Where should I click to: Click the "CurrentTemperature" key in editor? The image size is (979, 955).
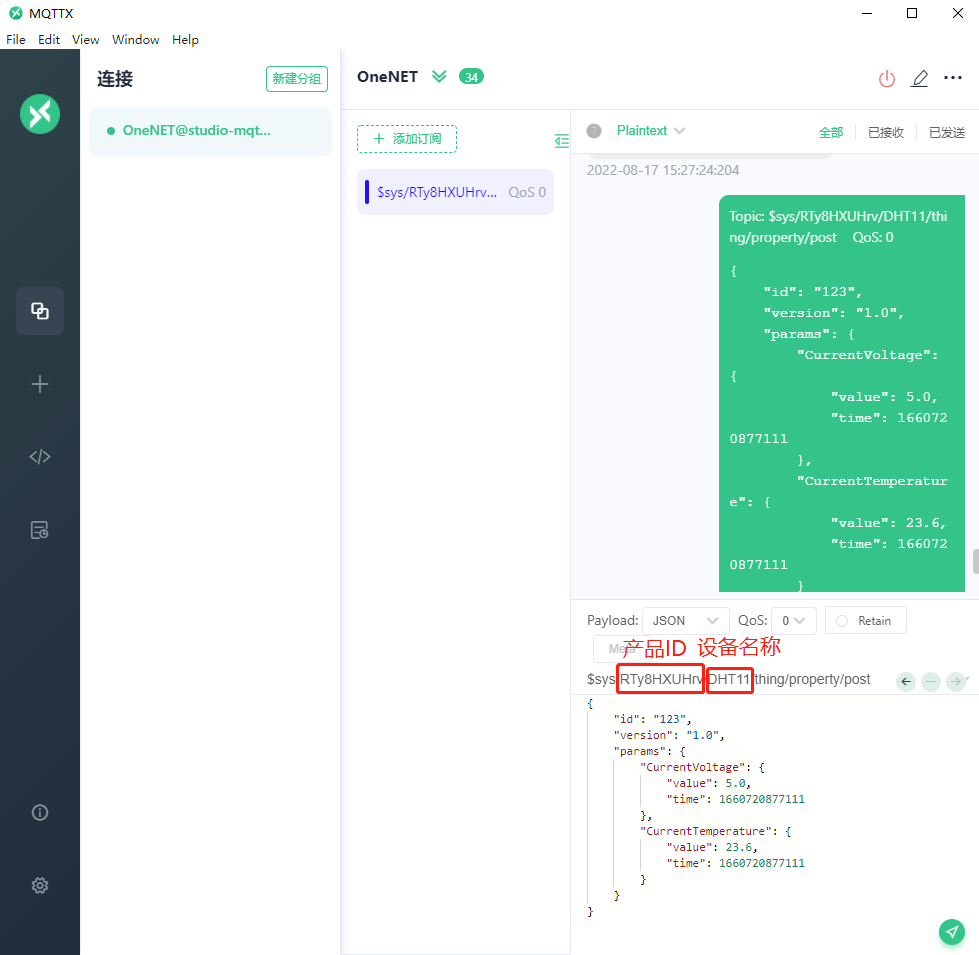tap(706, 831)
